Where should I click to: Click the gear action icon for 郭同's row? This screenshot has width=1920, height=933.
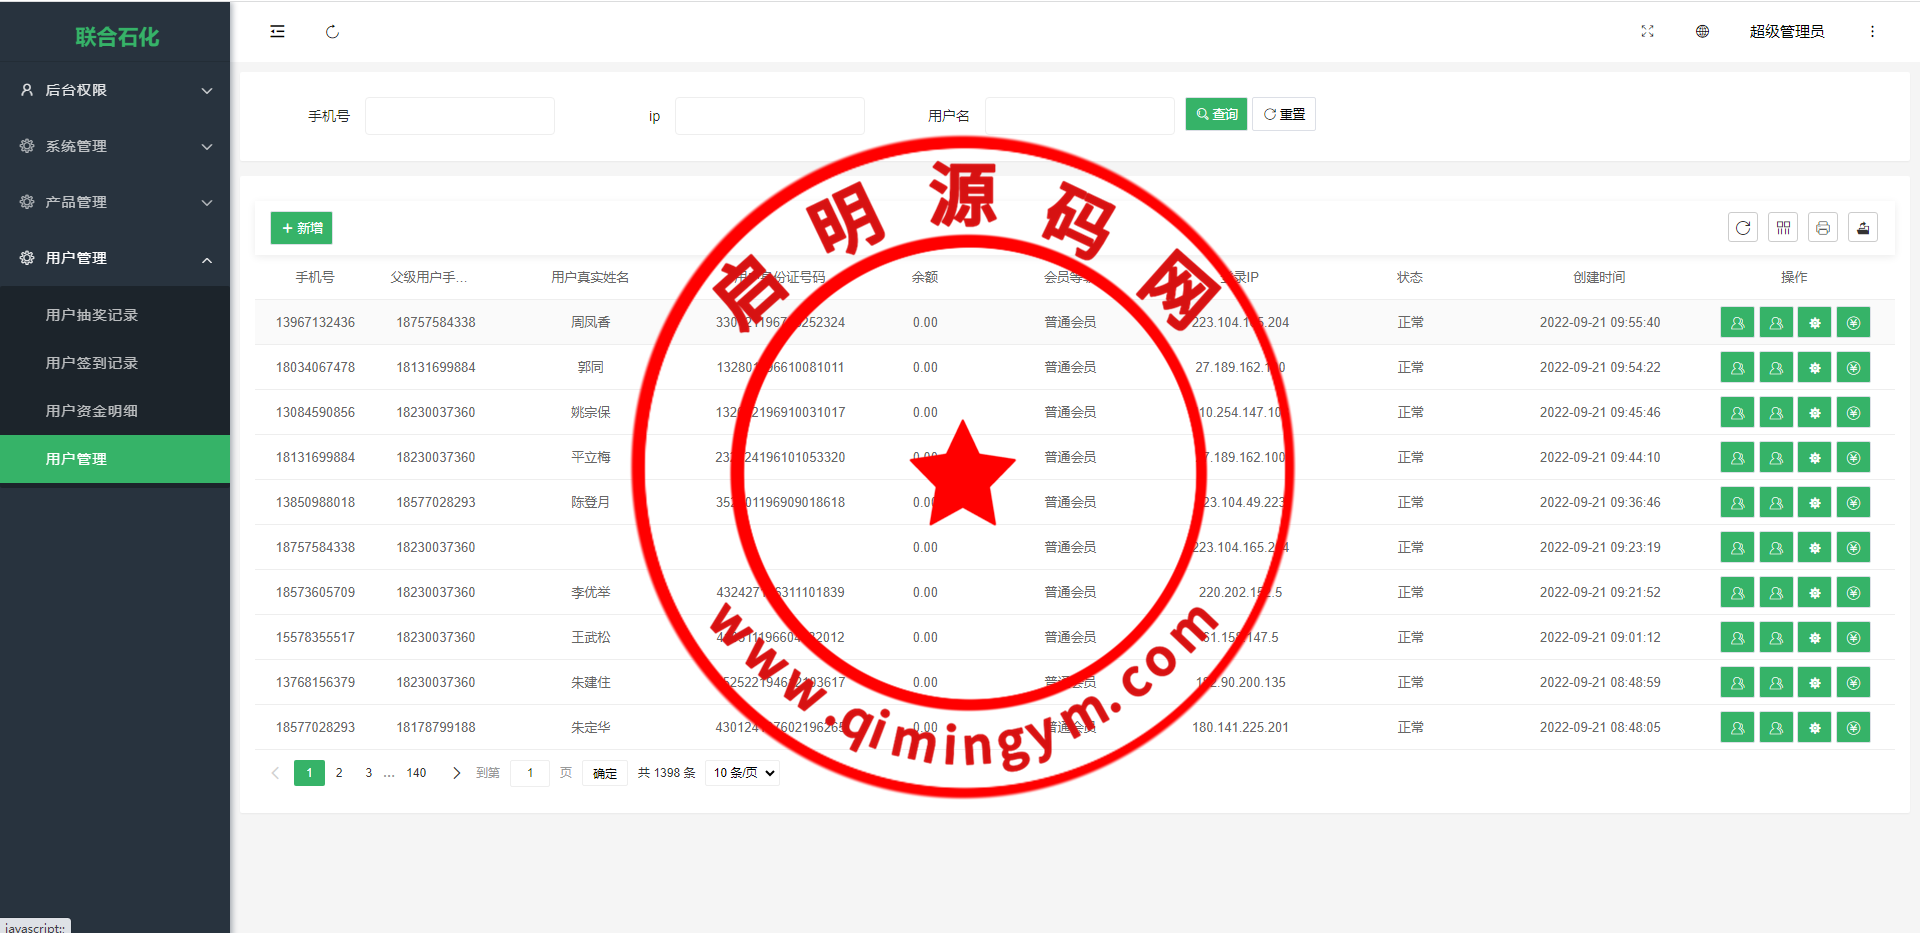[1814, 368]
